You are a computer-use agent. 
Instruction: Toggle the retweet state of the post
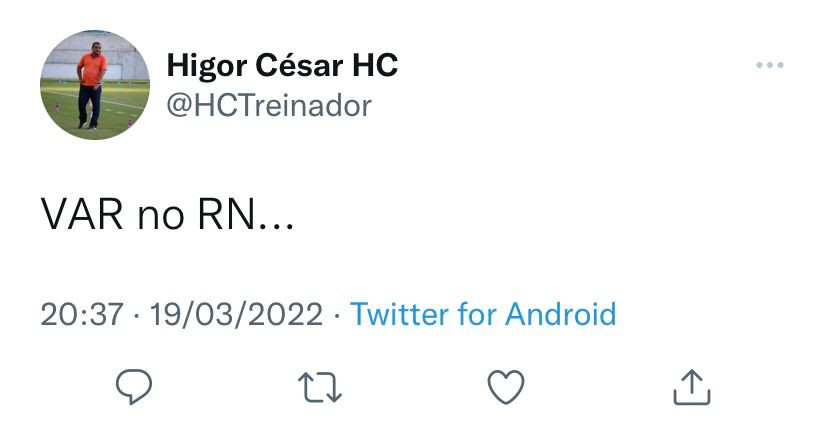point(320,388)
